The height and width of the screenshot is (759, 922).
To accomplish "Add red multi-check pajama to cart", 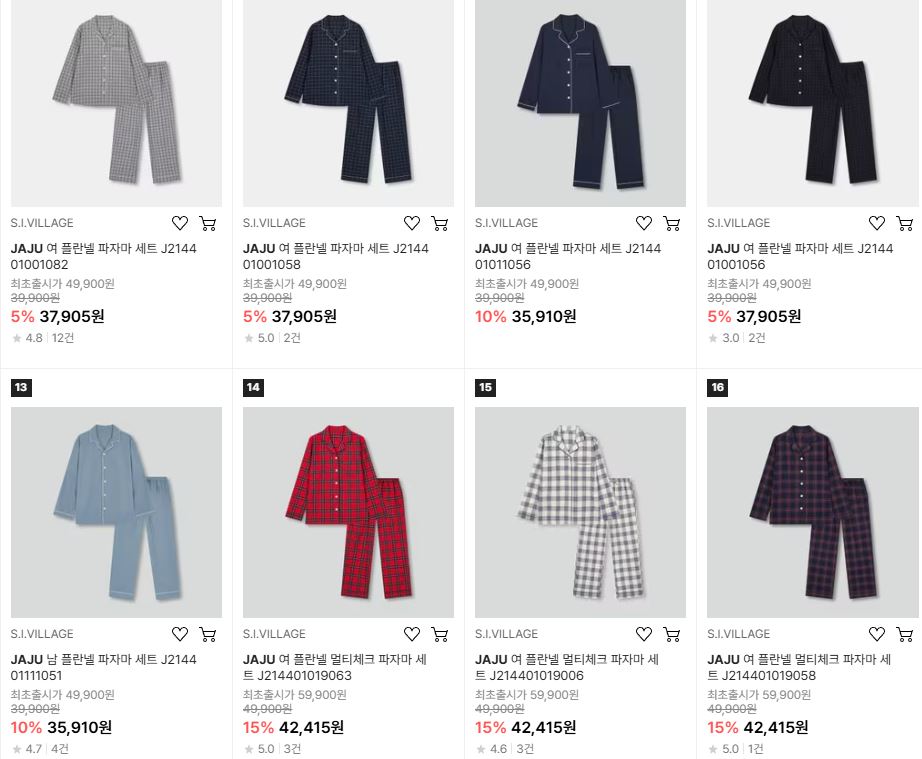I will (x=440, y=634).
